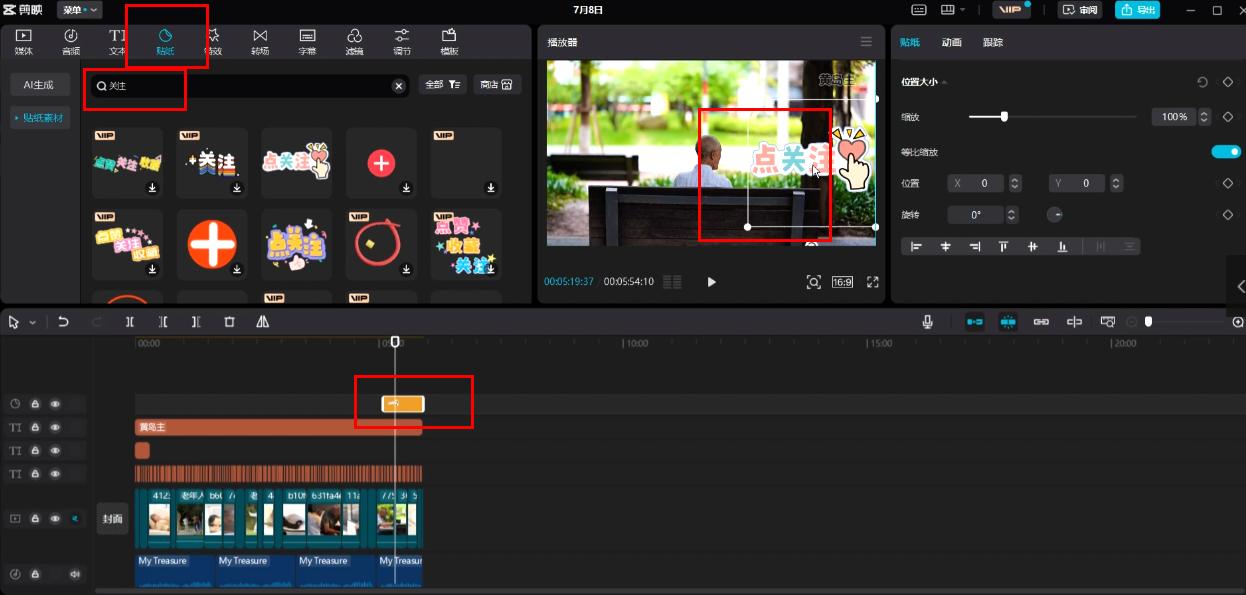Click the mirror flip icon in timeline toolbar

(262, 322)
